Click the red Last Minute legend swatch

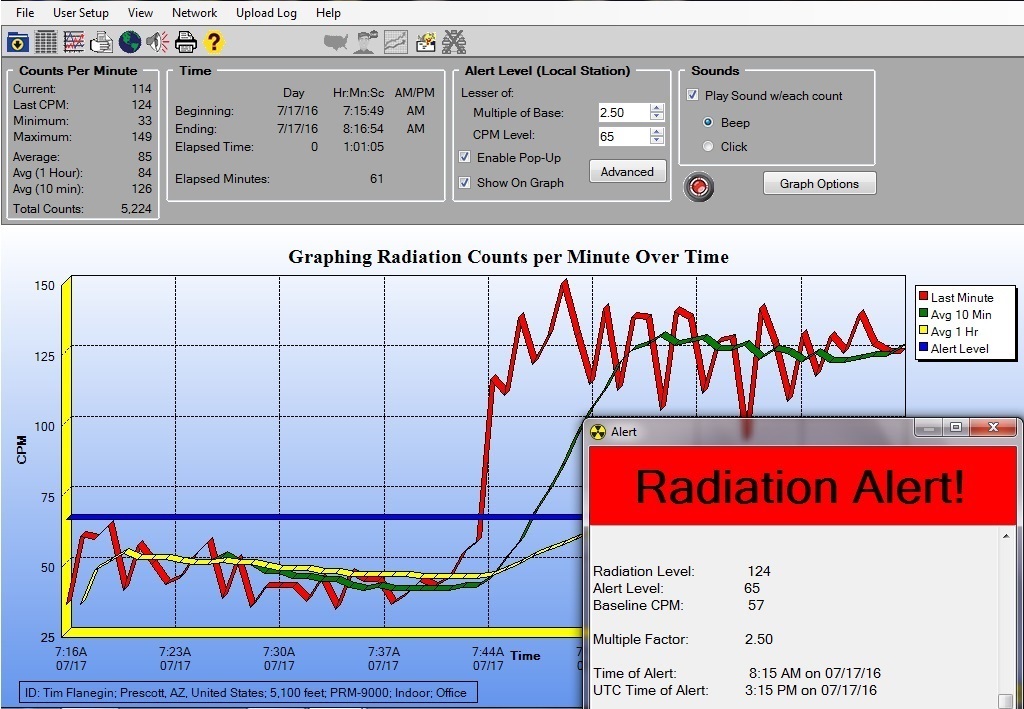point(923,297)
